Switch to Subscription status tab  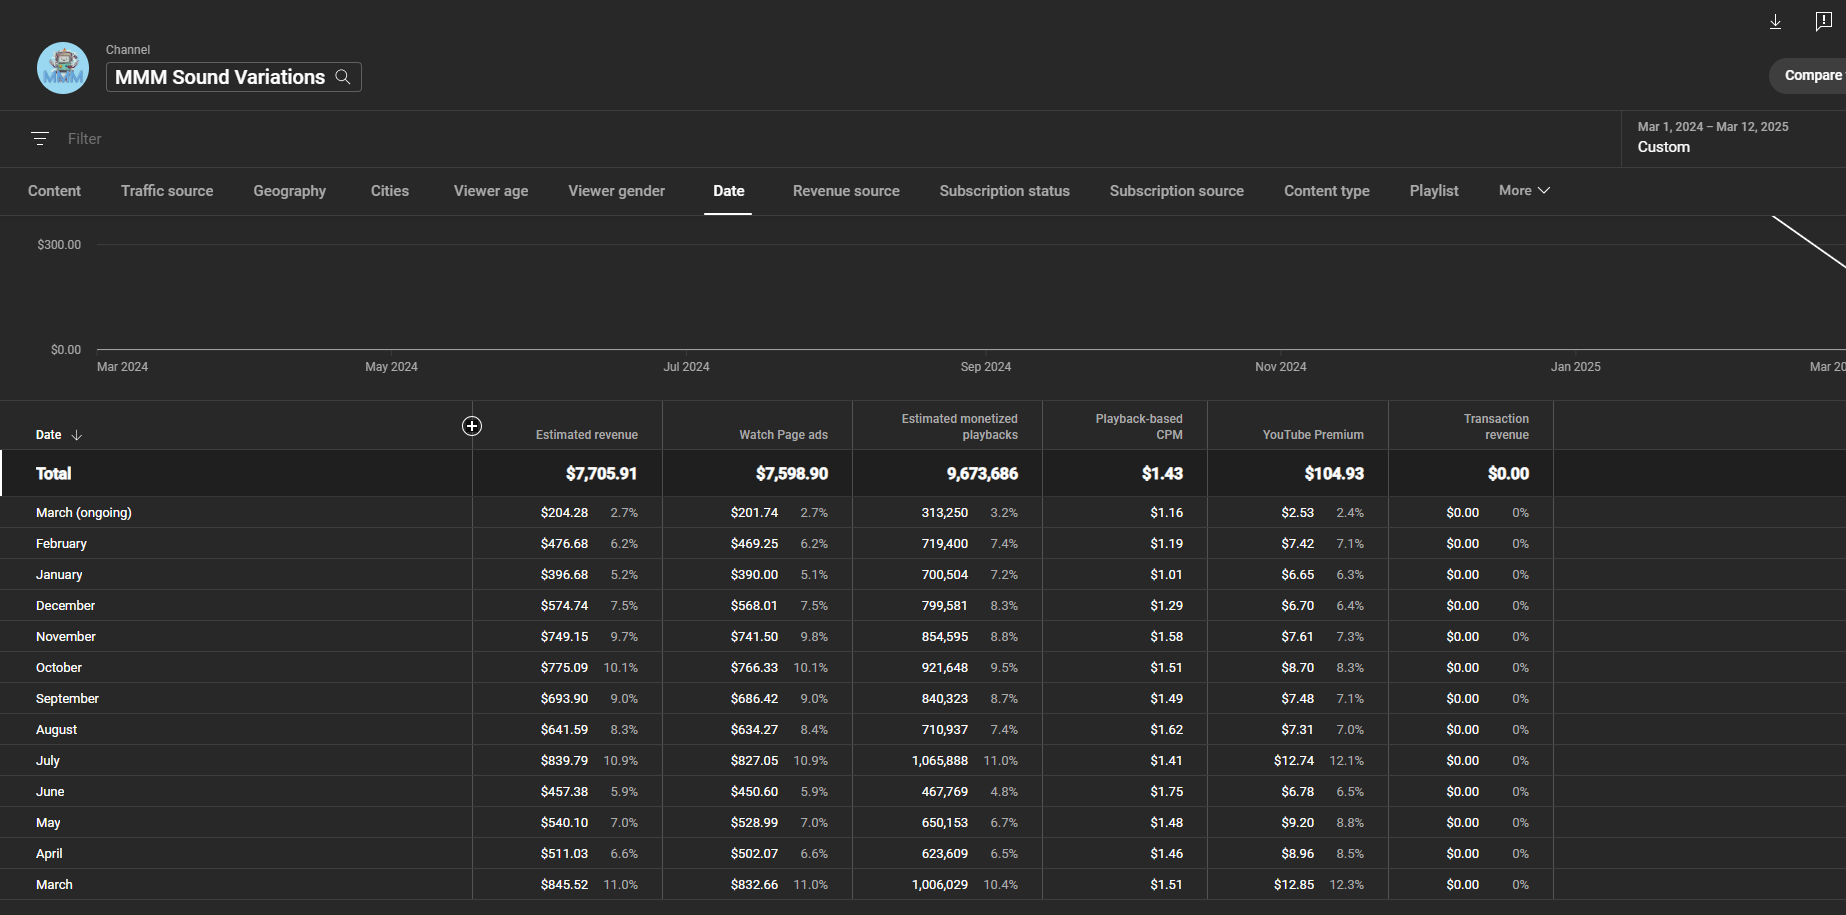pyautogui.click(x=1004, y=191)
